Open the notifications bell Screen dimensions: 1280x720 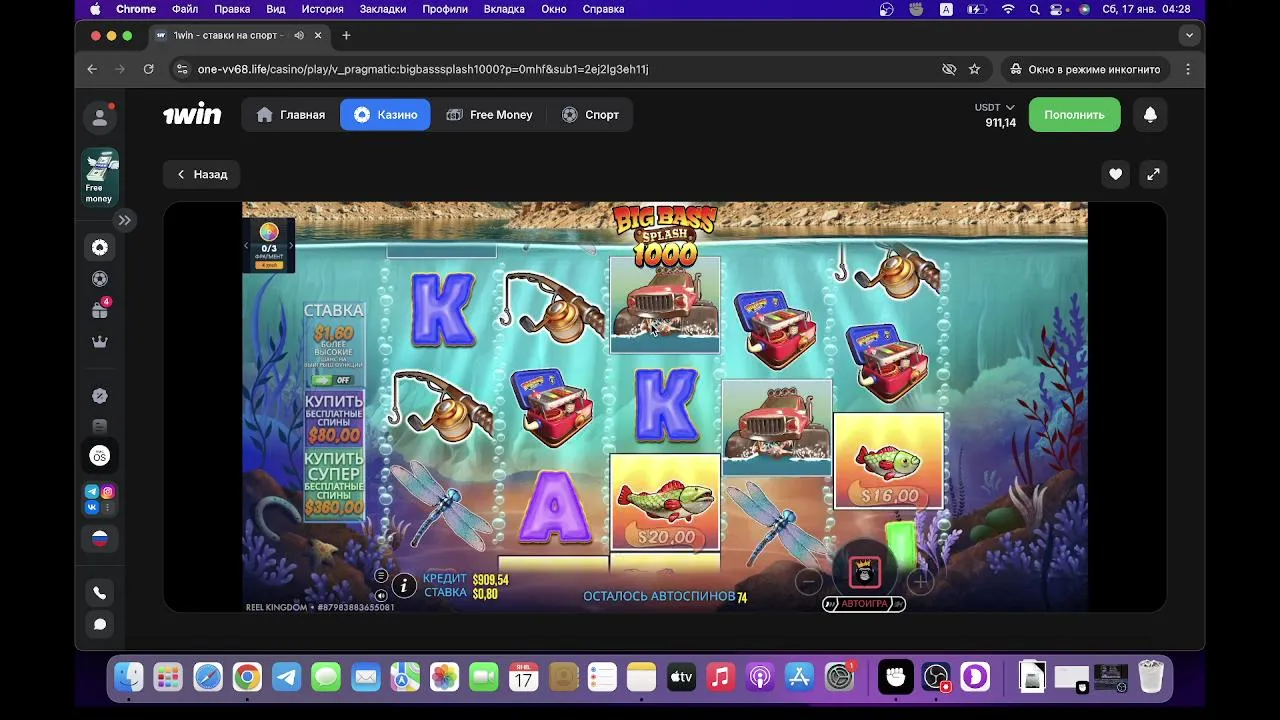[x=1150, y=115]
